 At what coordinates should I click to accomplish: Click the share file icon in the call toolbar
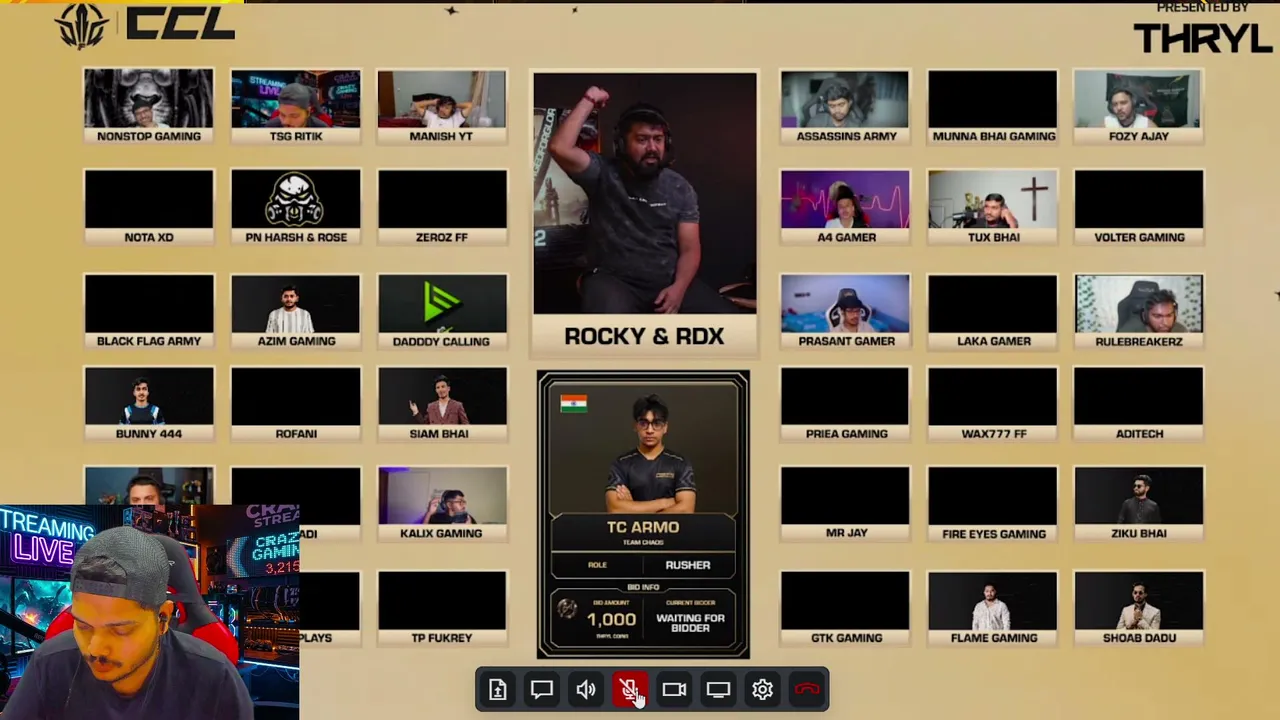[497, 689]
